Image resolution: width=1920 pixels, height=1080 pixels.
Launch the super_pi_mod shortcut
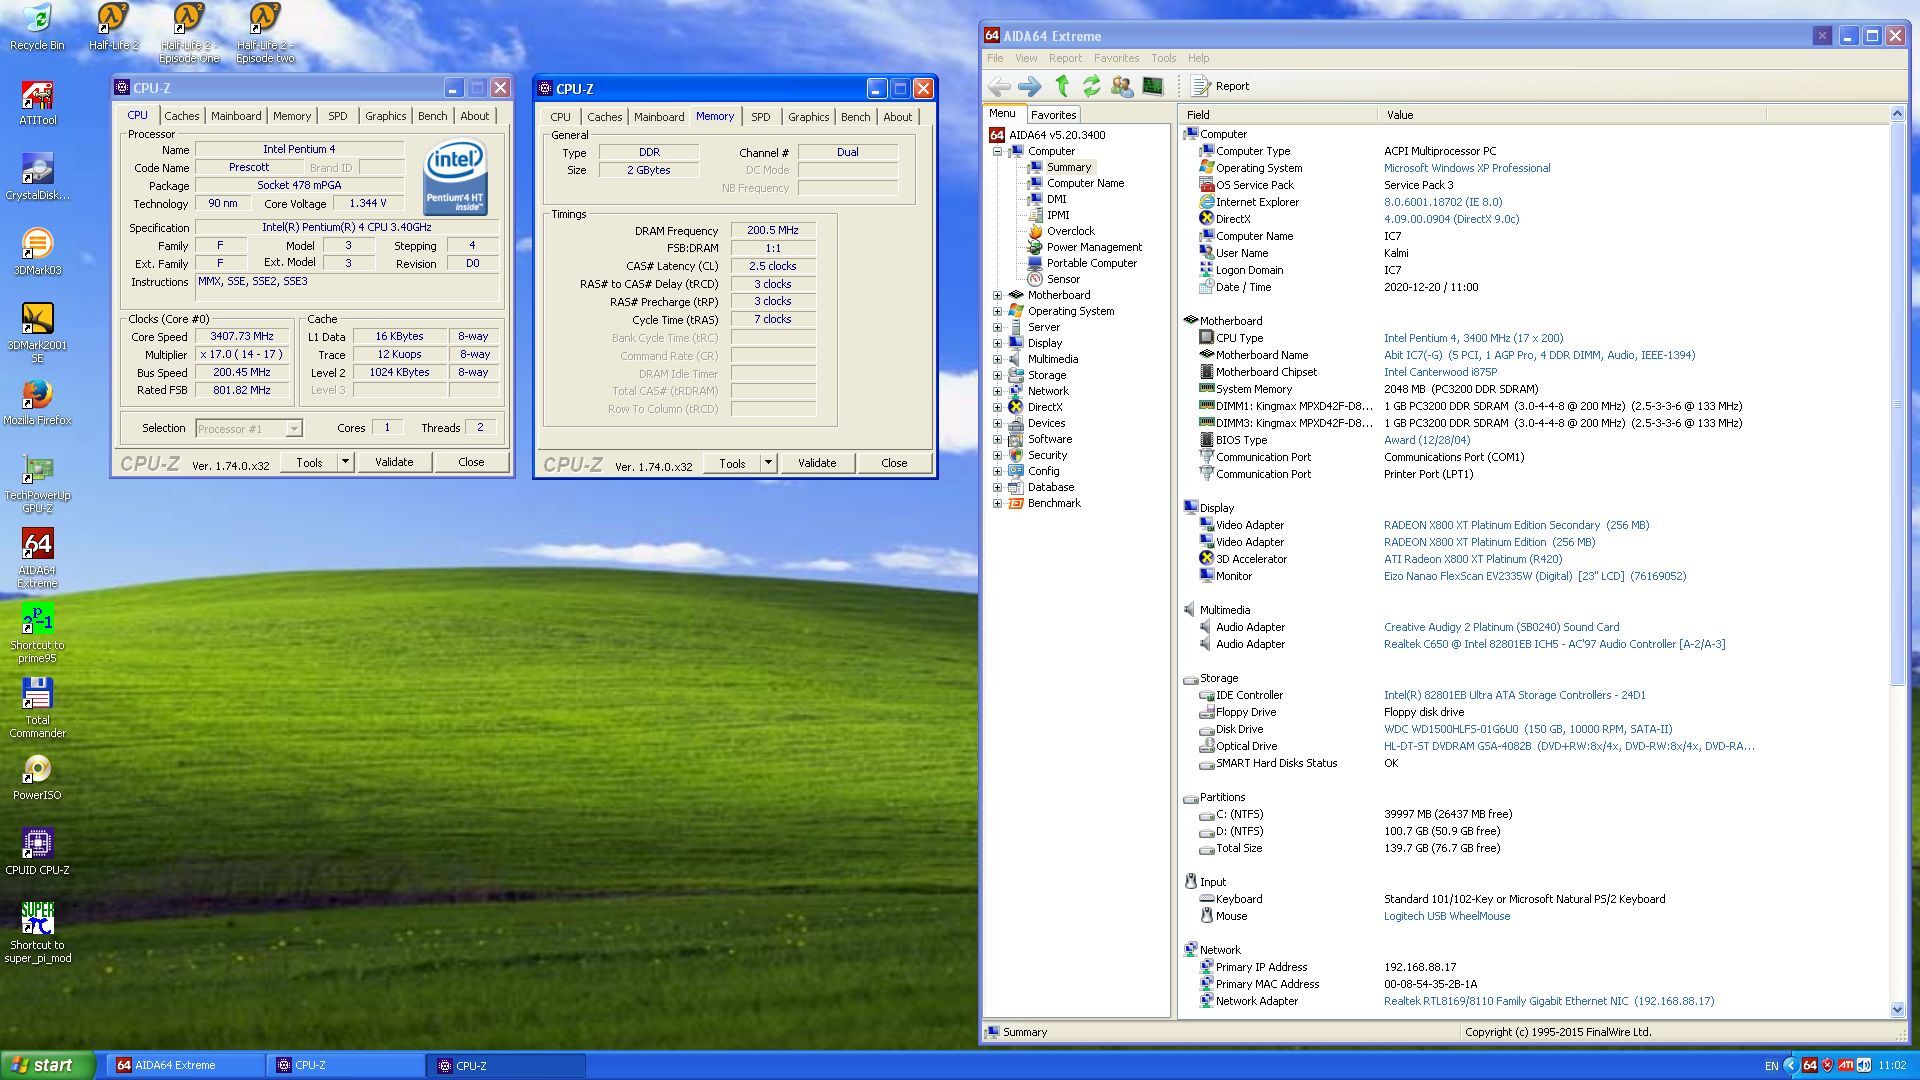click(37, 933)
